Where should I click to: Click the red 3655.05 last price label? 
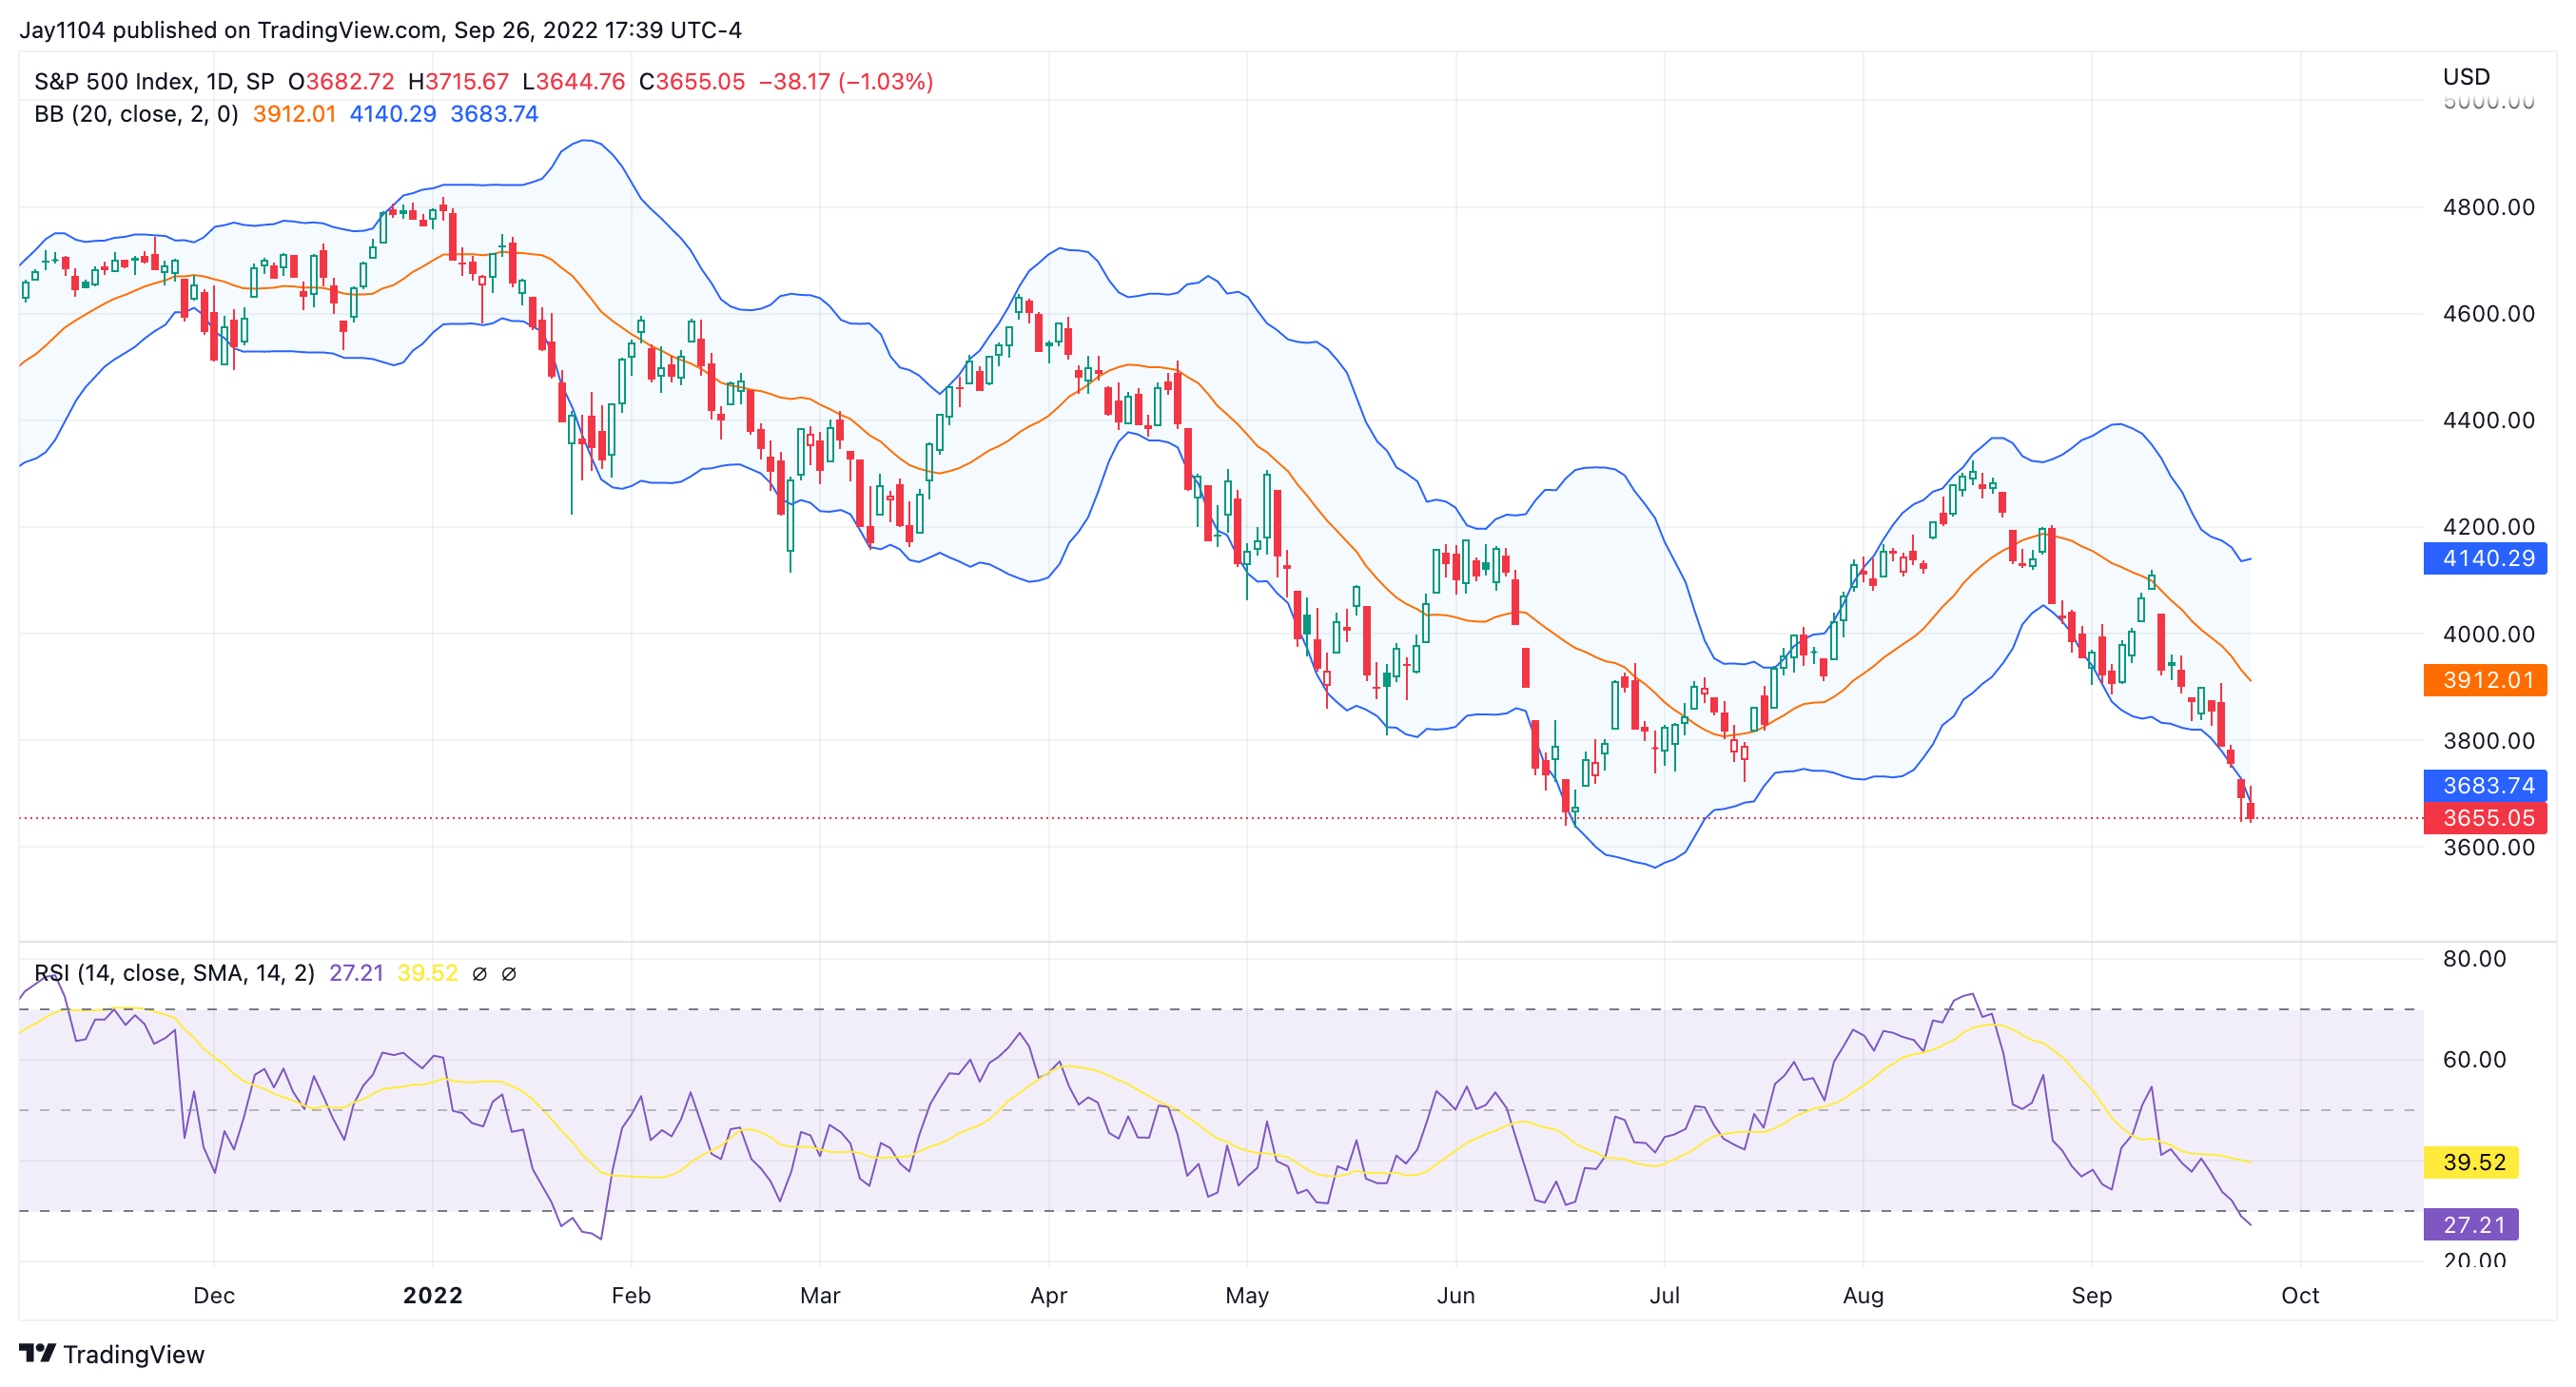(2484, 818)
